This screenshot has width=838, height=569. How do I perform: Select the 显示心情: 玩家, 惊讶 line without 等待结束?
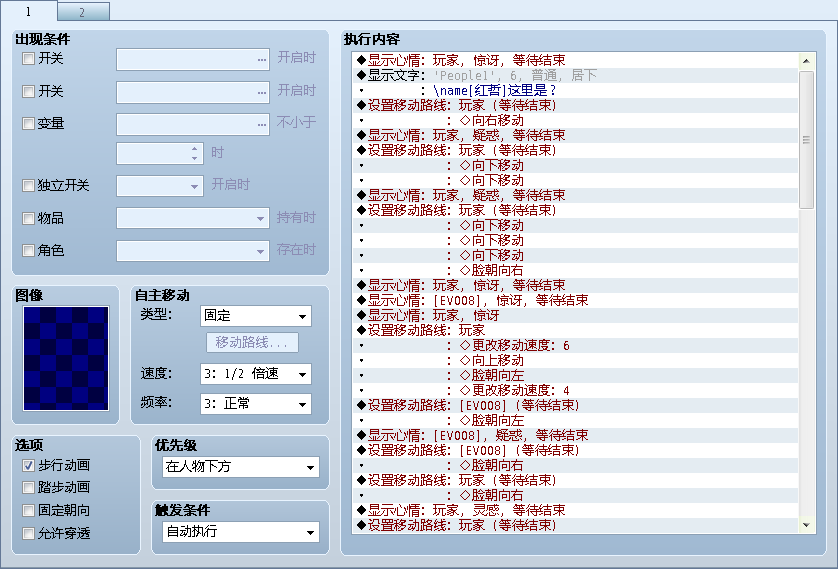(576, 315)
